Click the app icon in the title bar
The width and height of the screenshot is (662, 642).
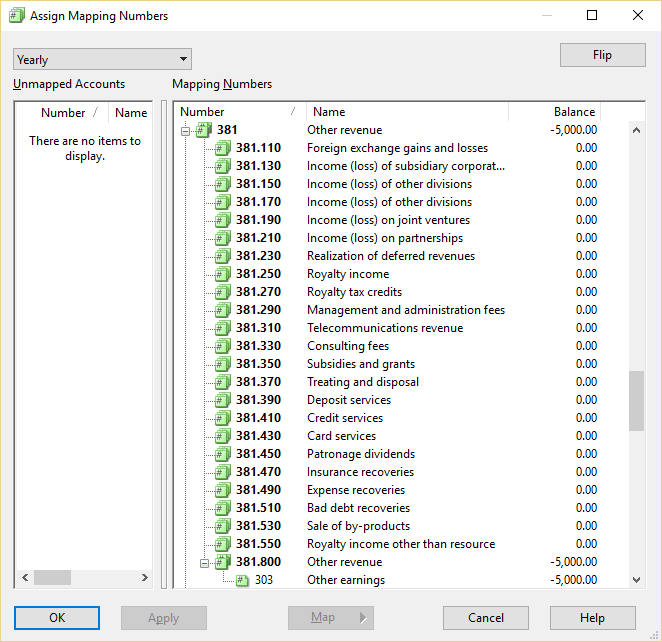click(x=16, y=16)
